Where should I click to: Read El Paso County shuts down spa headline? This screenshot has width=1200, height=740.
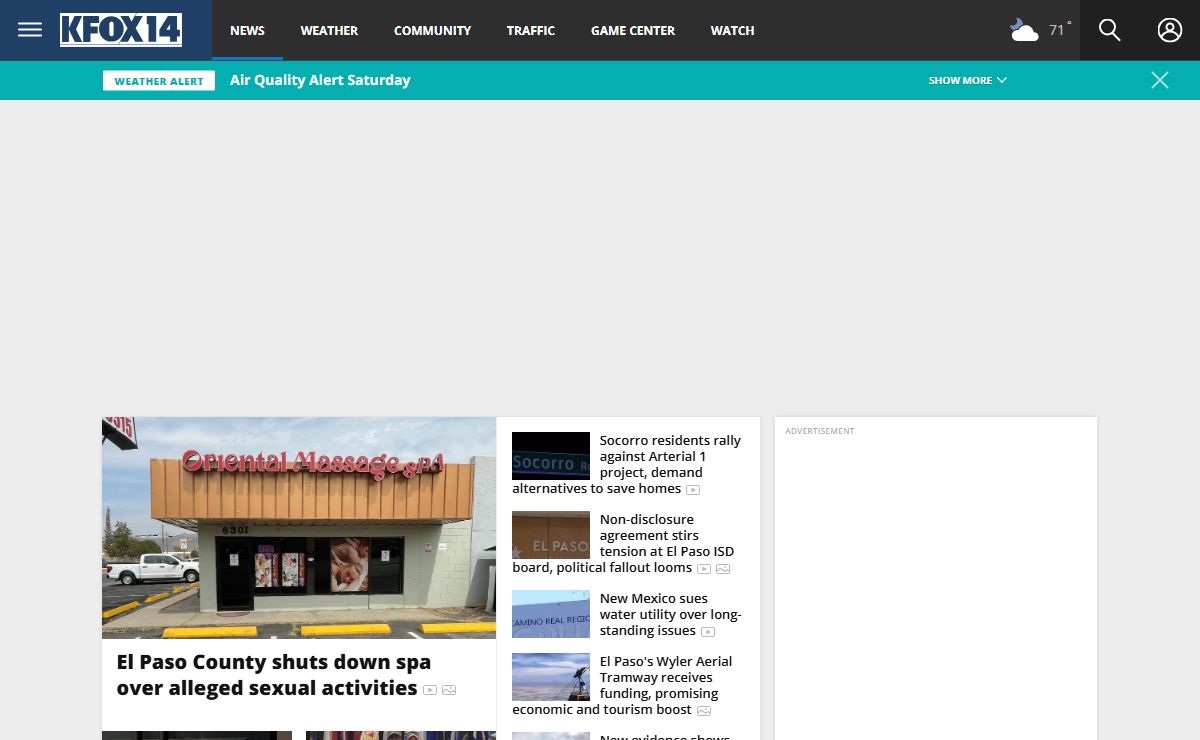tap(274, 675)
